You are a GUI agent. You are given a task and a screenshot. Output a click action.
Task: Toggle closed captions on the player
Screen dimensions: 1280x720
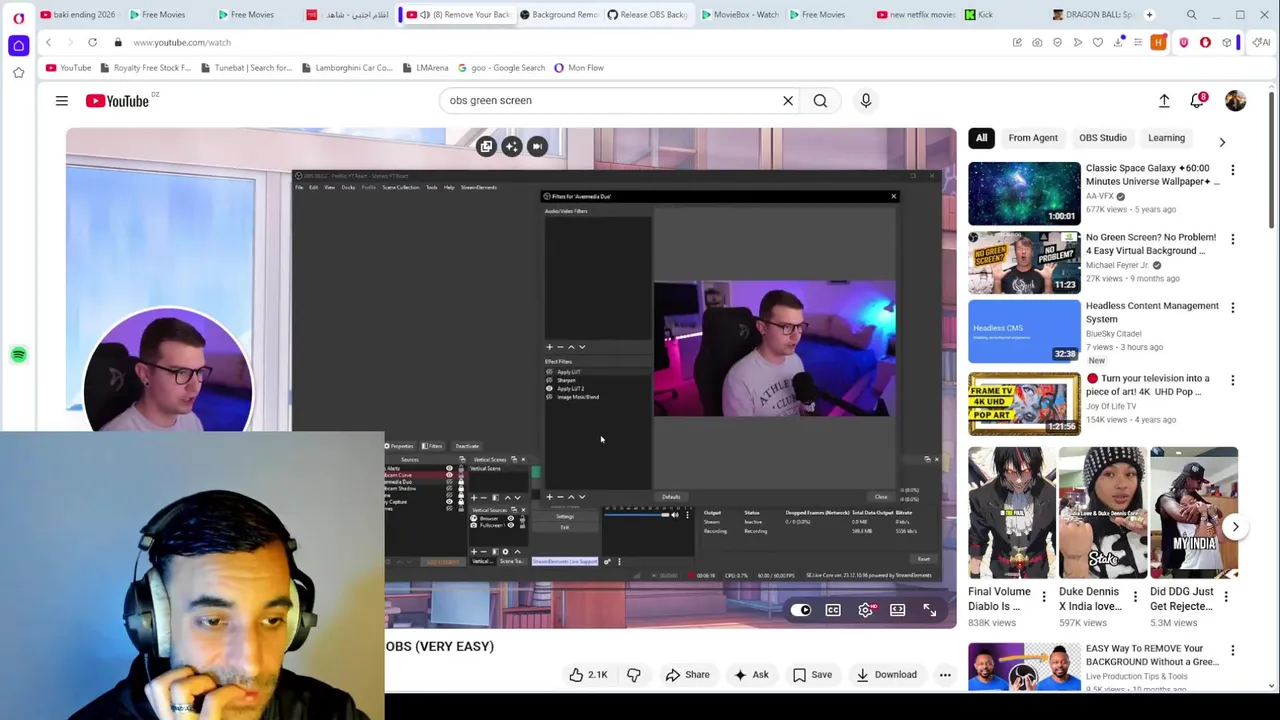pos(833,610)
